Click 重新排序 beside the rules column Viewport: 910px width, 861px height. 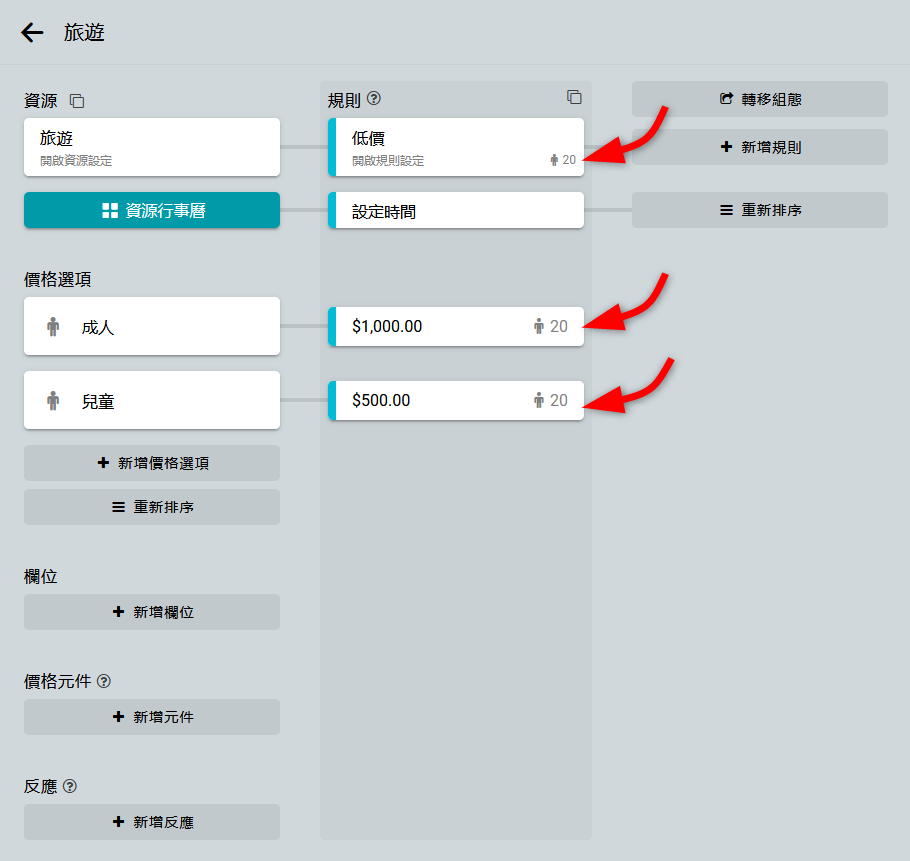click(760, 210)
